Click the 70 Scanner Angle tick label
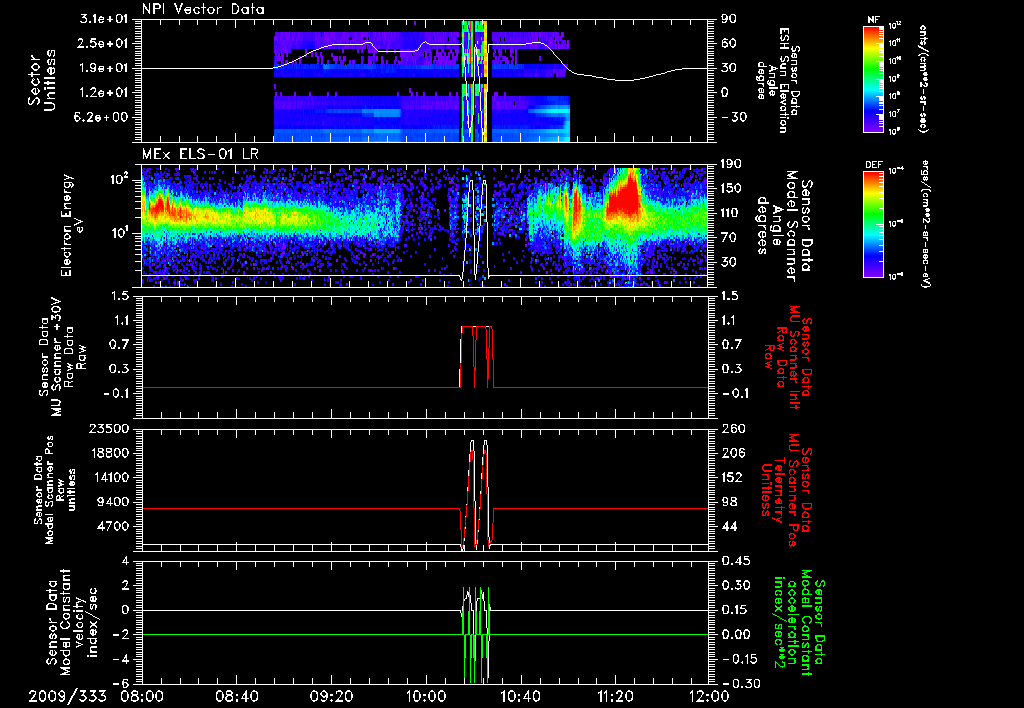Screen dimensions: 1024x708 click(728, 238)
